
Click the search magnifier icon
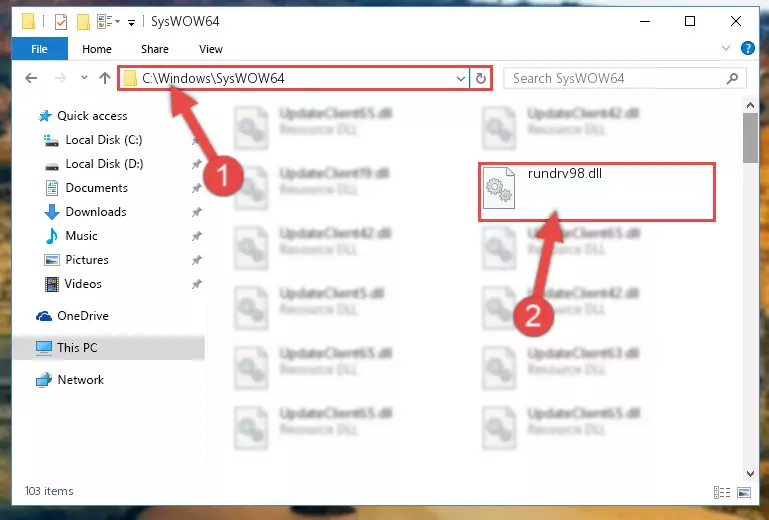pyautogui.click(x=732, y=78)
